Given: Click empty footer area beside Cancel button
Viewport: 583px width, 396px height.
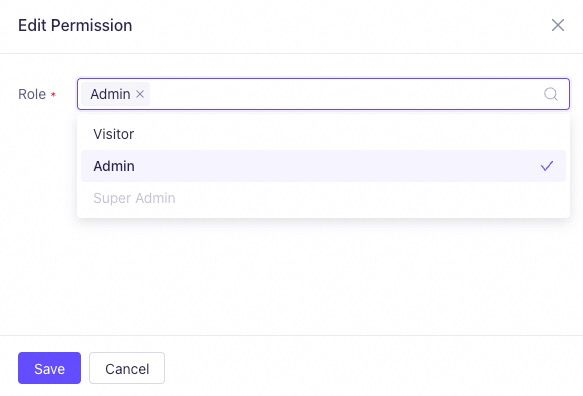Looking at the screenshot, I should click(372, 368).
